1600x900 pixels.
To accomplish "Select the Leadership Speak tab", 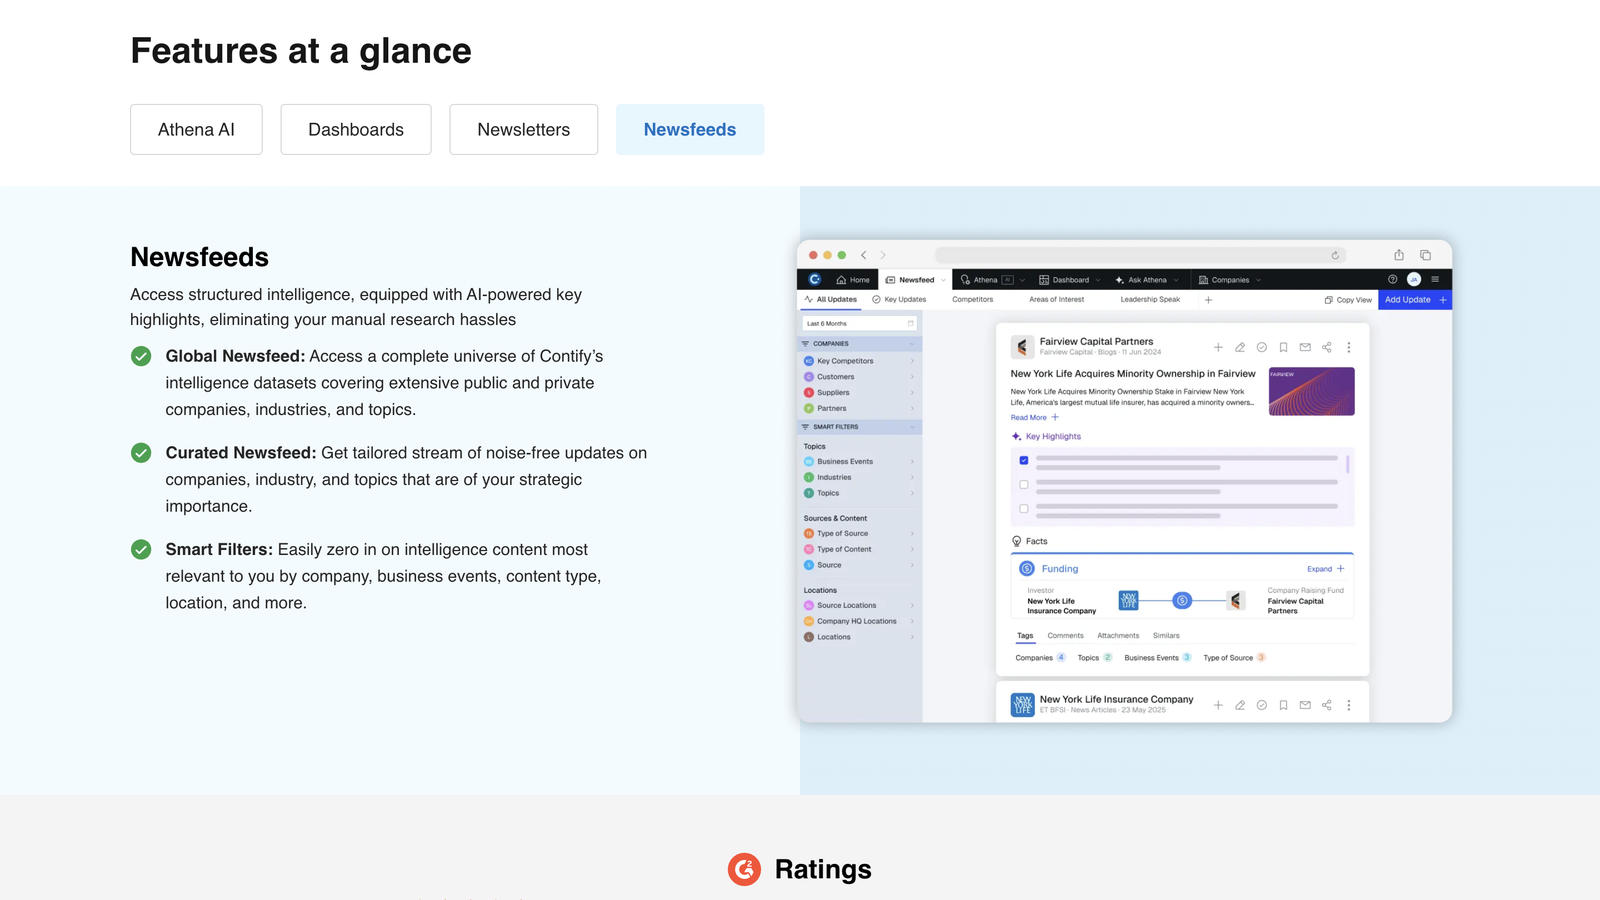I will pos(1150,299).
